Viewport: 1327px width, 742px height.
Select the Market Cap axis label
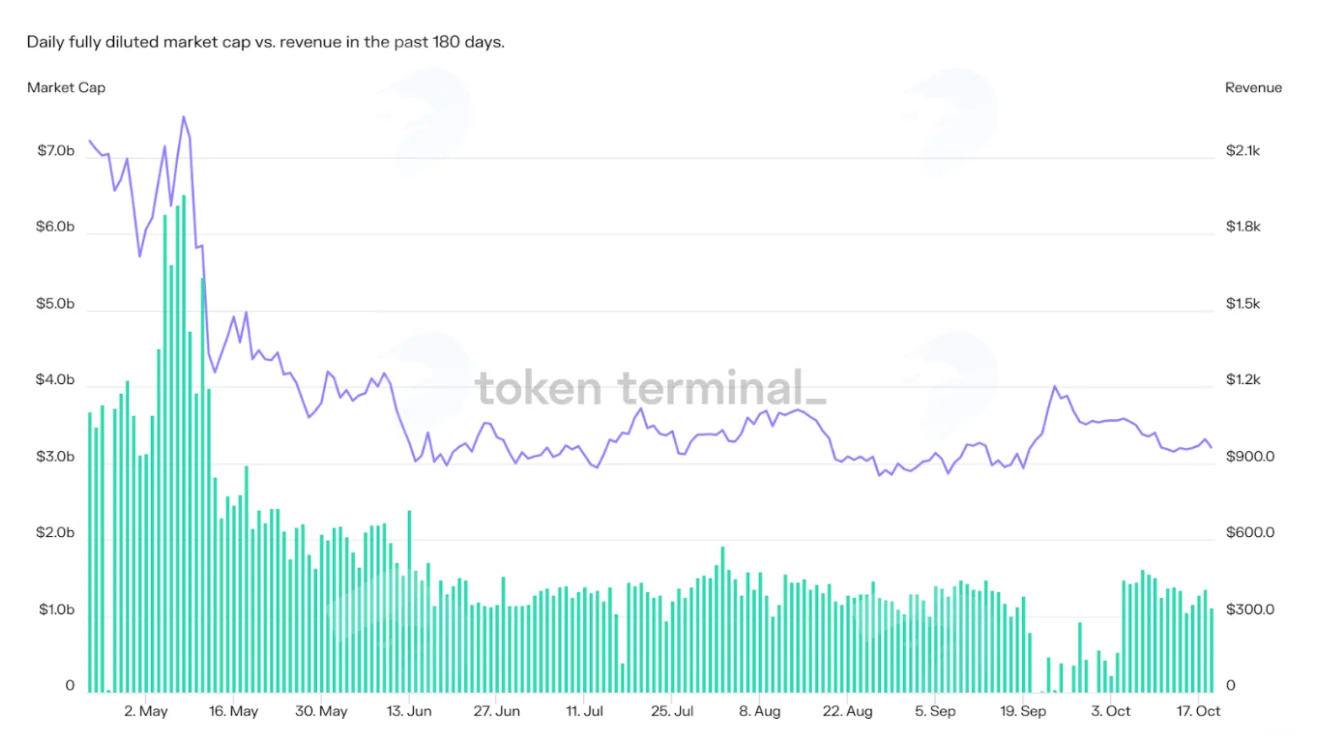(66, 88)
